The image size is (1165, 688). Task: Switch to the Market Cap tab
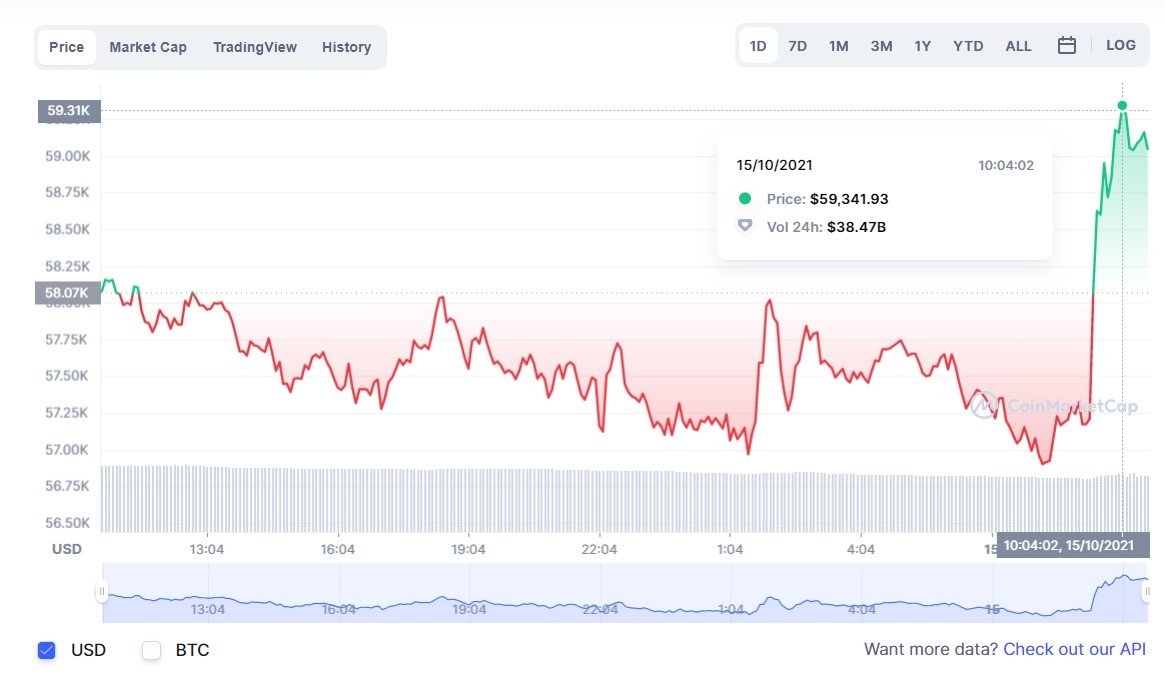pos(148,47)
